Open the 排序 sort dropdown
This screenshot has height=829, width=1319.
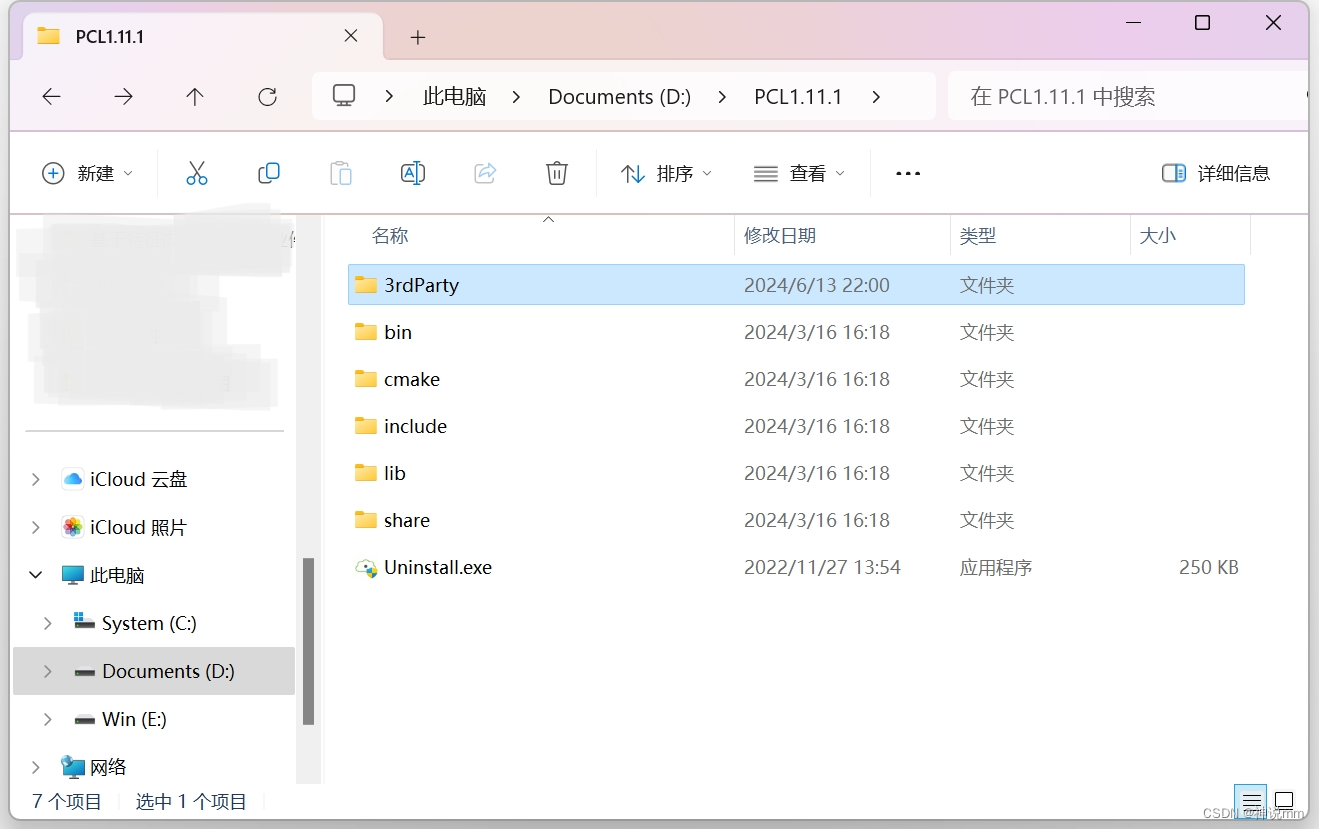coord(666,173)
